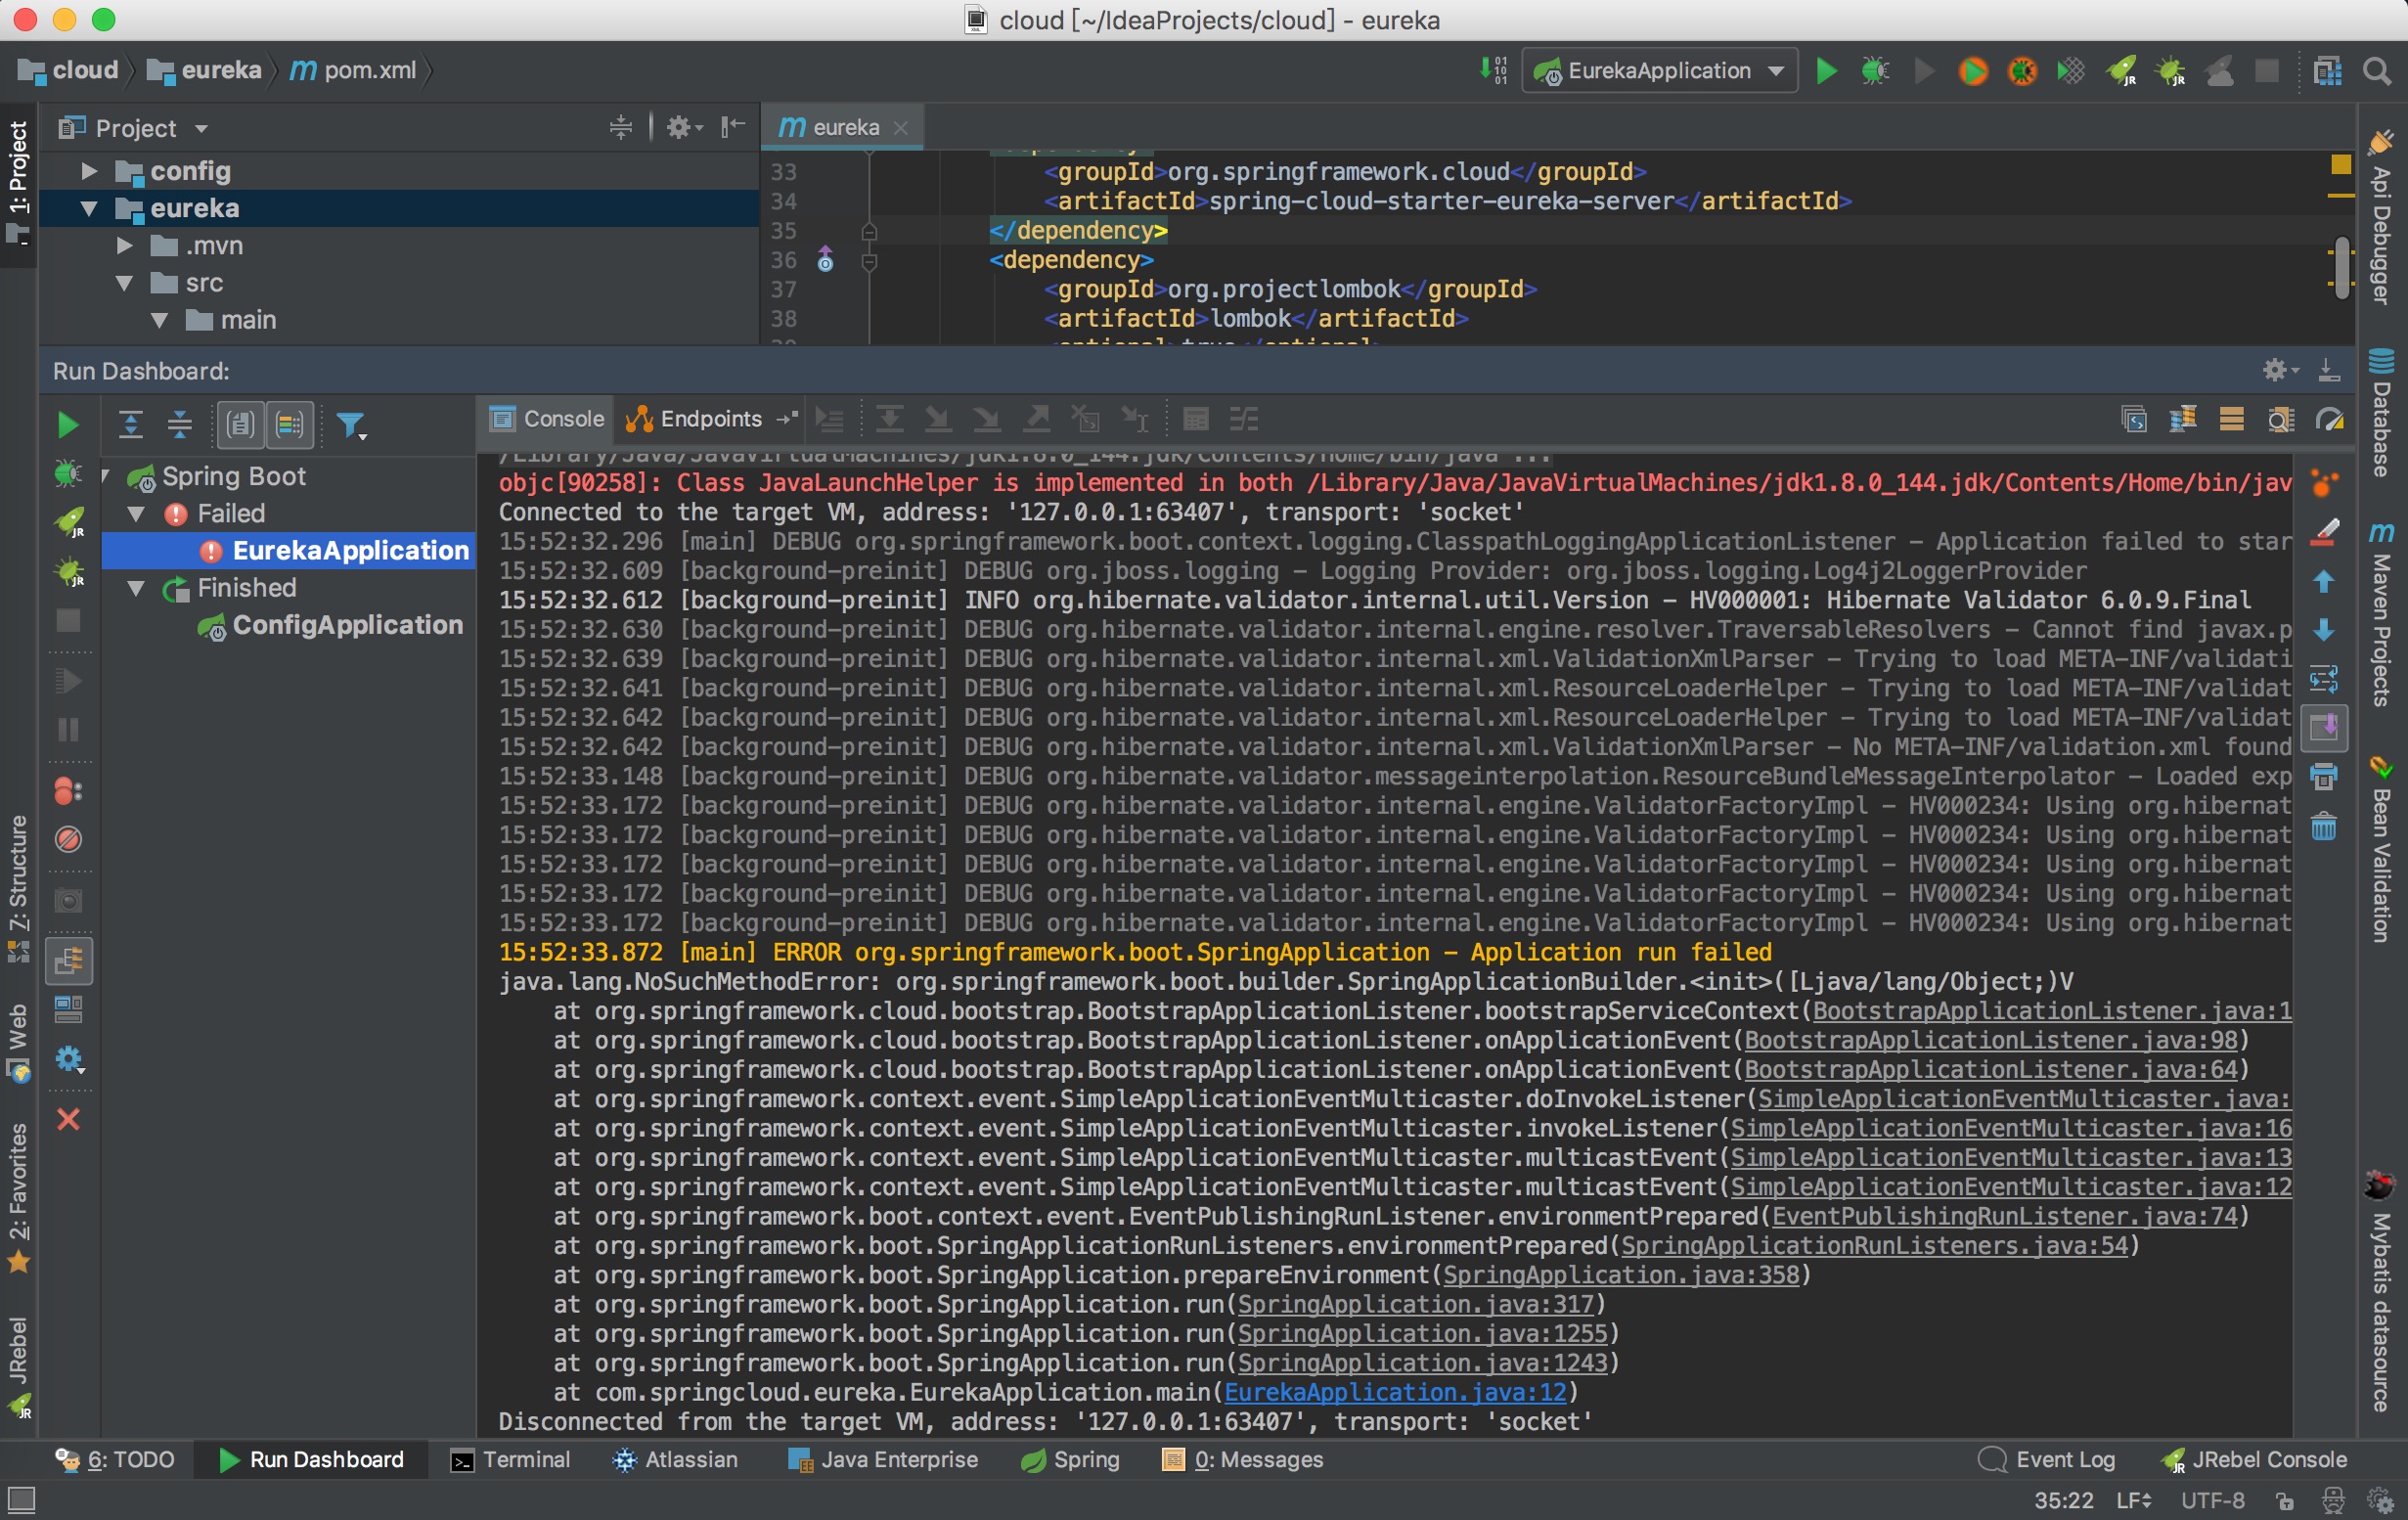Expand the config folder in project tree
Screen dimensions: 2408x1520
[x=90, y=172]
